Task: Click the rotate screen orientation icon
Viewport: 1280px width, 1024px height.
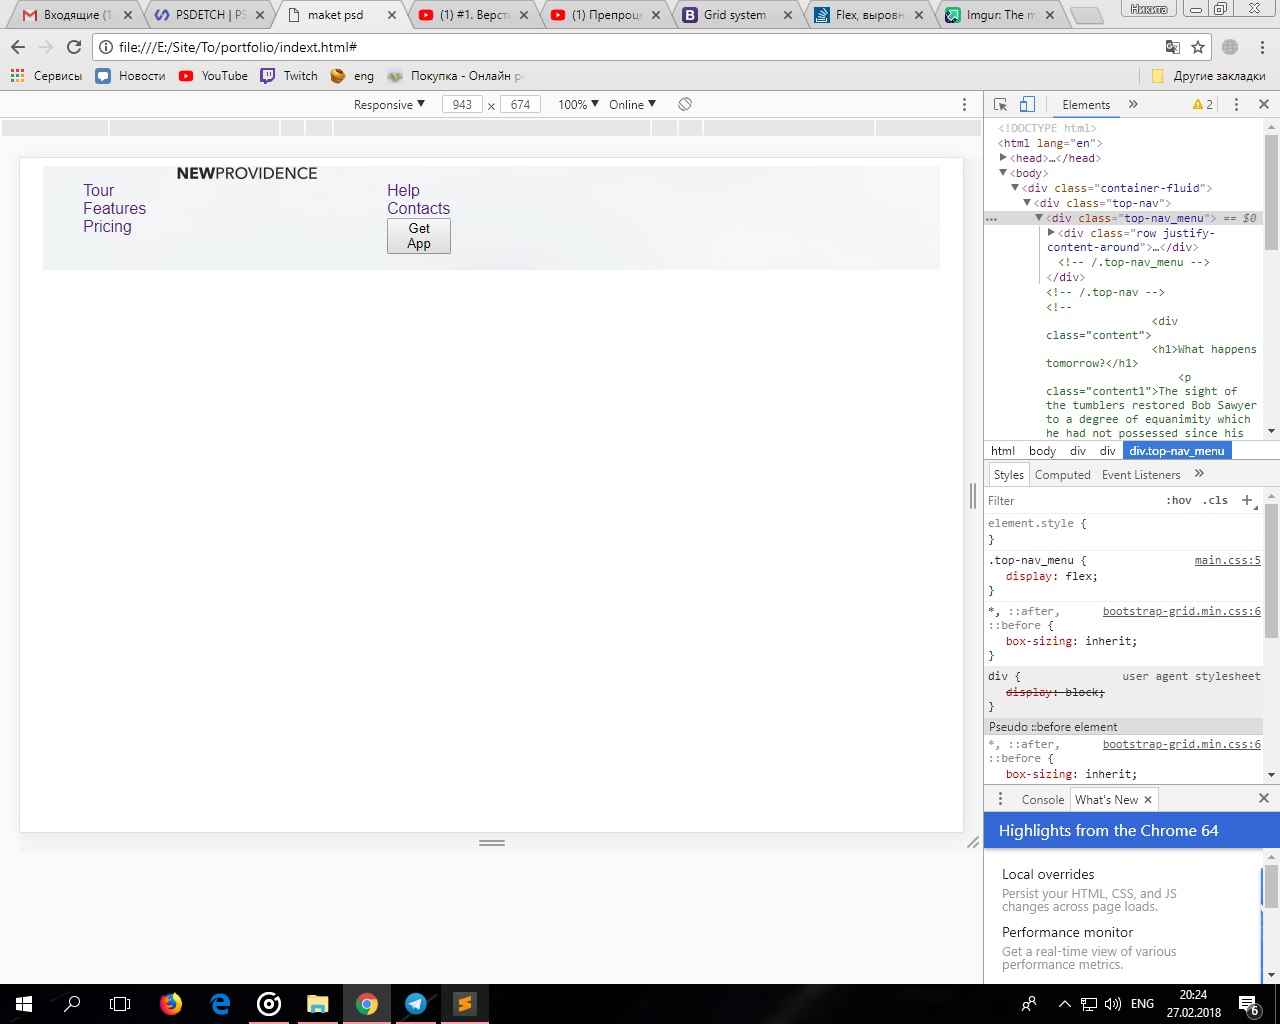Action: point(685,105)
